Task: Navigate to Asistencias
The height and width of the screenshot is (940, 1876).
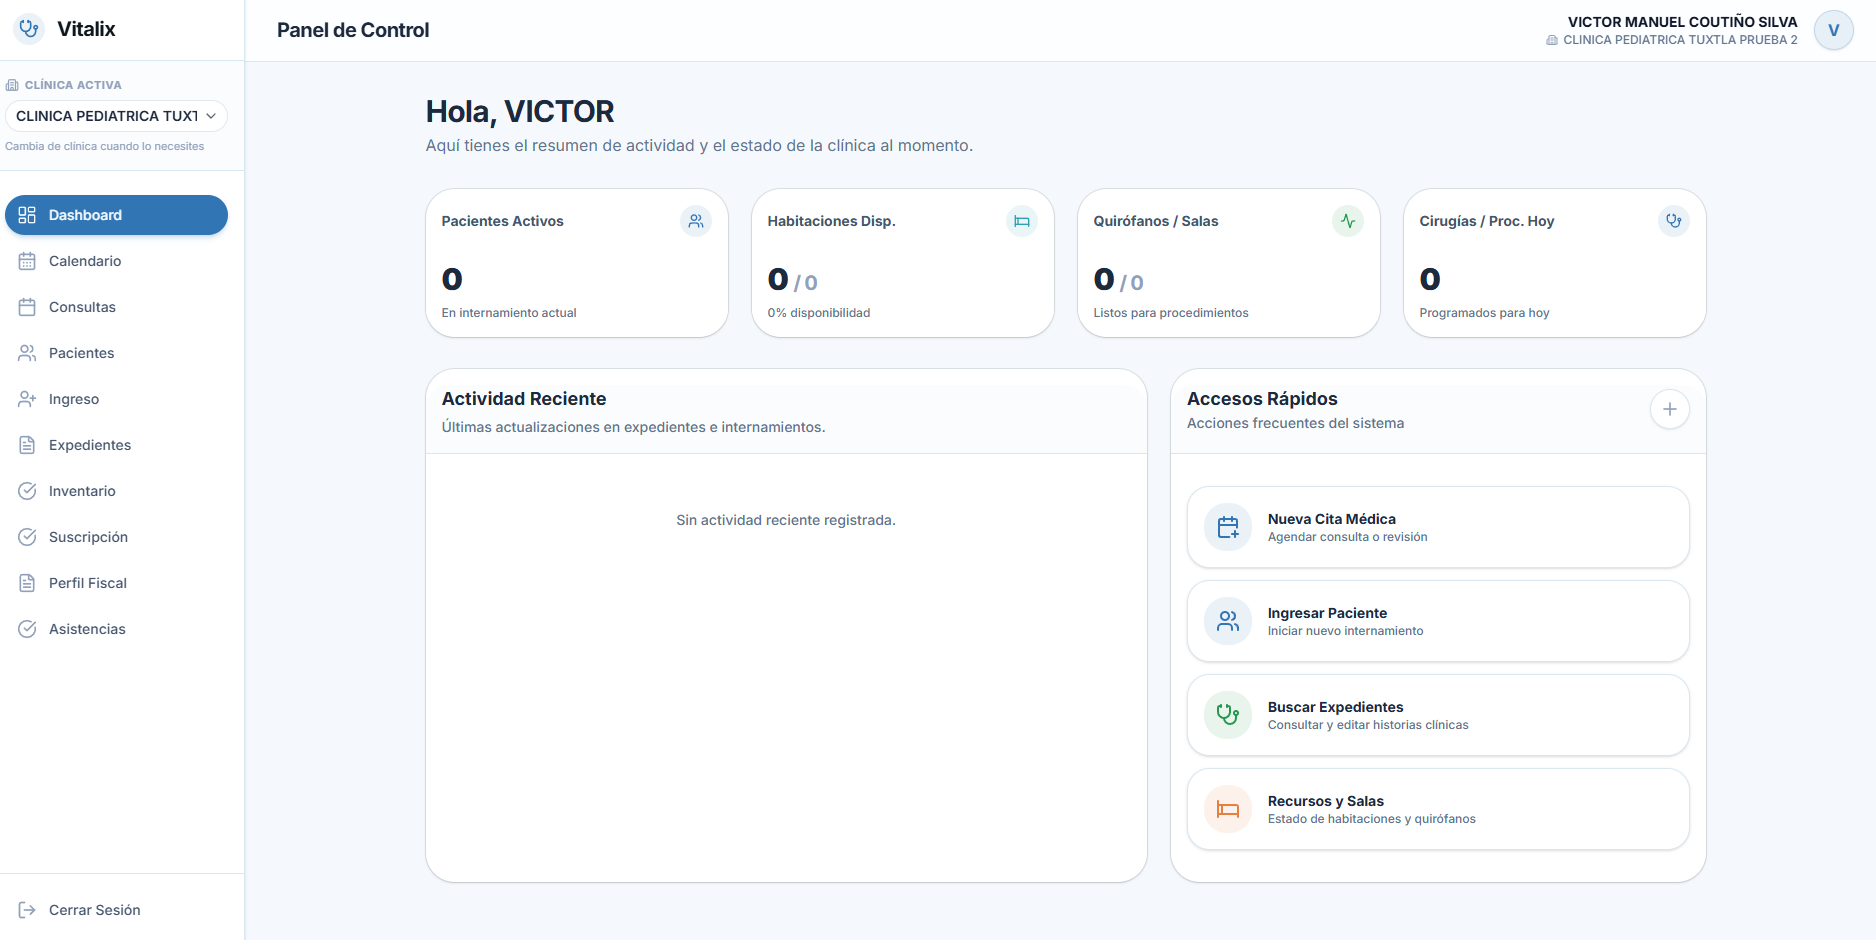Action: tap(116, 629)
